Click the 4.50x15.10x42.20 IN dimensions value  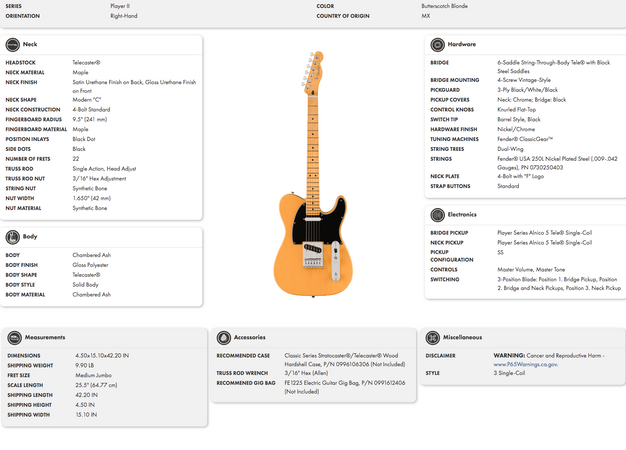pyautogui.click(x=102, y=355)
